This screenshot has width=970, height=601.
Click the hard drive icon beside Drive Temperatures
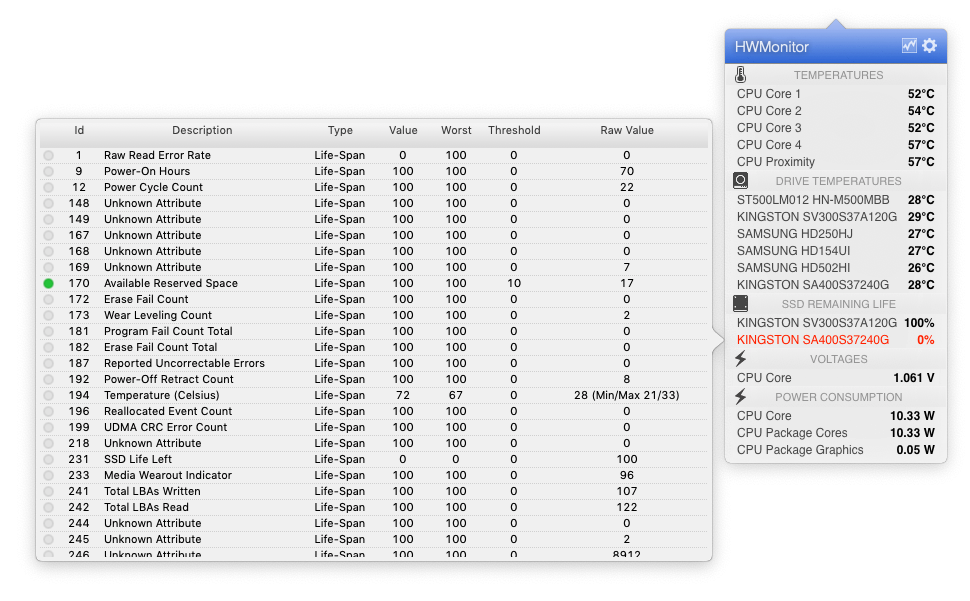coord(740,181)
